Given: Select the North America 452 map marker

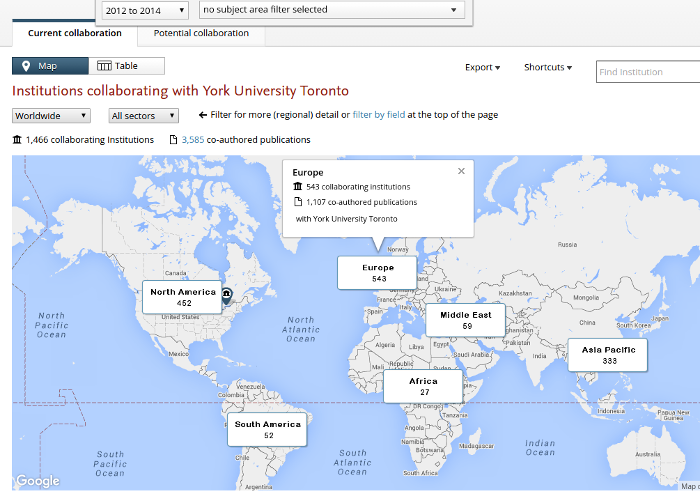Looking at the screenshot, I should click(182, 297).
